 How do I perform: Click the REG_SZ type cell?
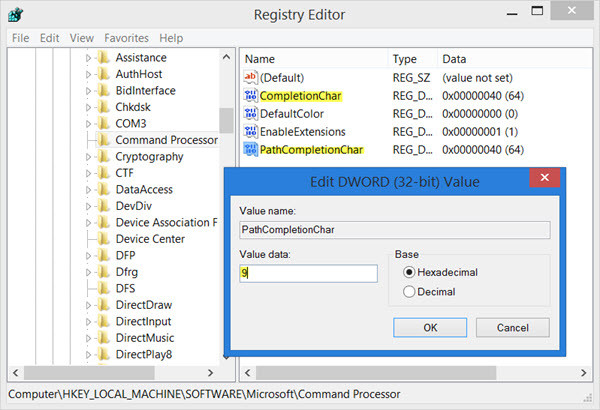coord(411,78)
